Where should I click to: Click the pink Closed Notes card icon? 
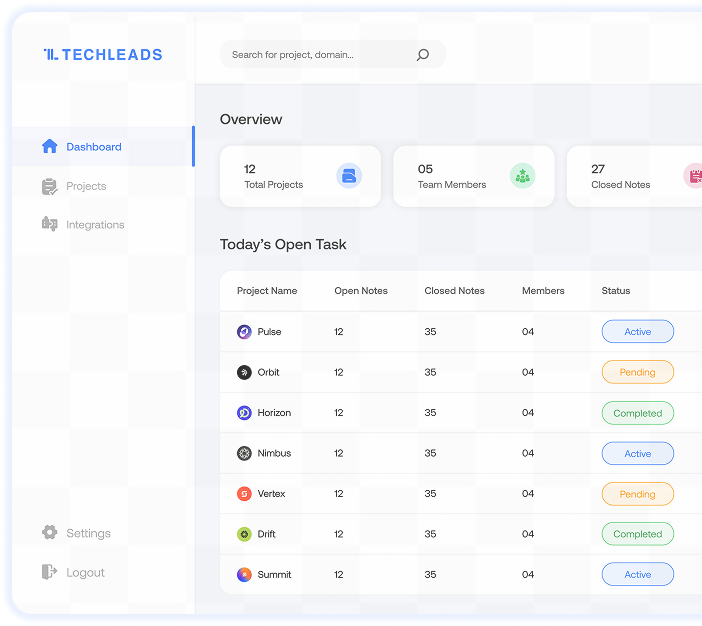(x=693, y=176)
